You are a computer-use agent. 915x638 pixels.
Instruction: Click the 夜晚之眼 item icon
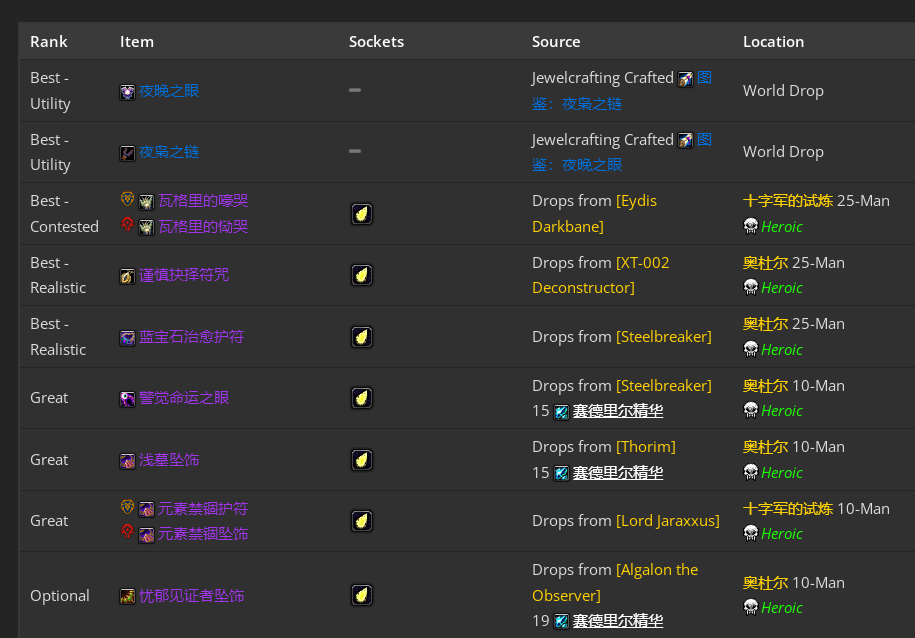[x=127, y=92]
